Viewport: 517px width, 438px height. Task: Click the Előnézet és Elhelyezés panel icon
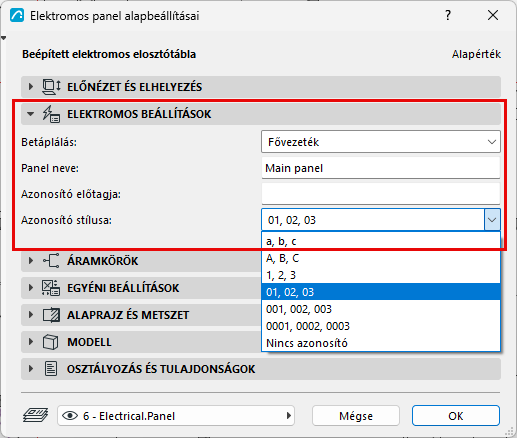pyautogui.click(x=51, y=87)
